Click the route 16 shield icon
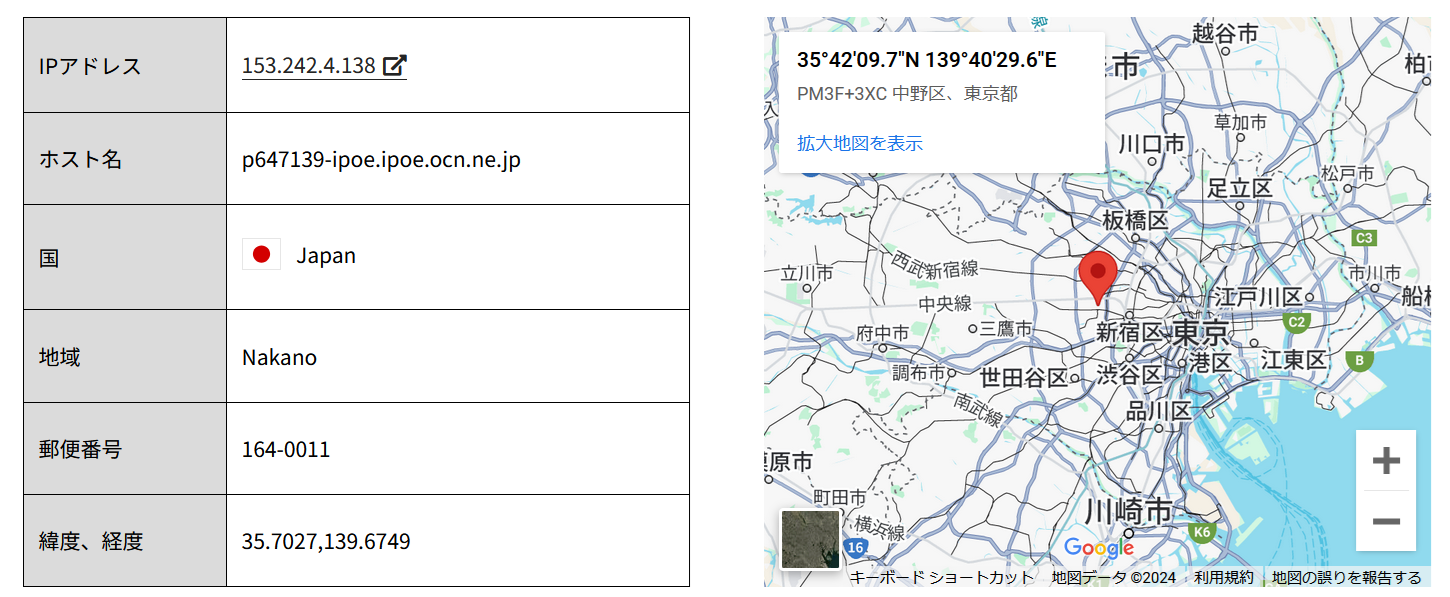This screenshot has height=597, width=1450. click(x=854, y=548)
